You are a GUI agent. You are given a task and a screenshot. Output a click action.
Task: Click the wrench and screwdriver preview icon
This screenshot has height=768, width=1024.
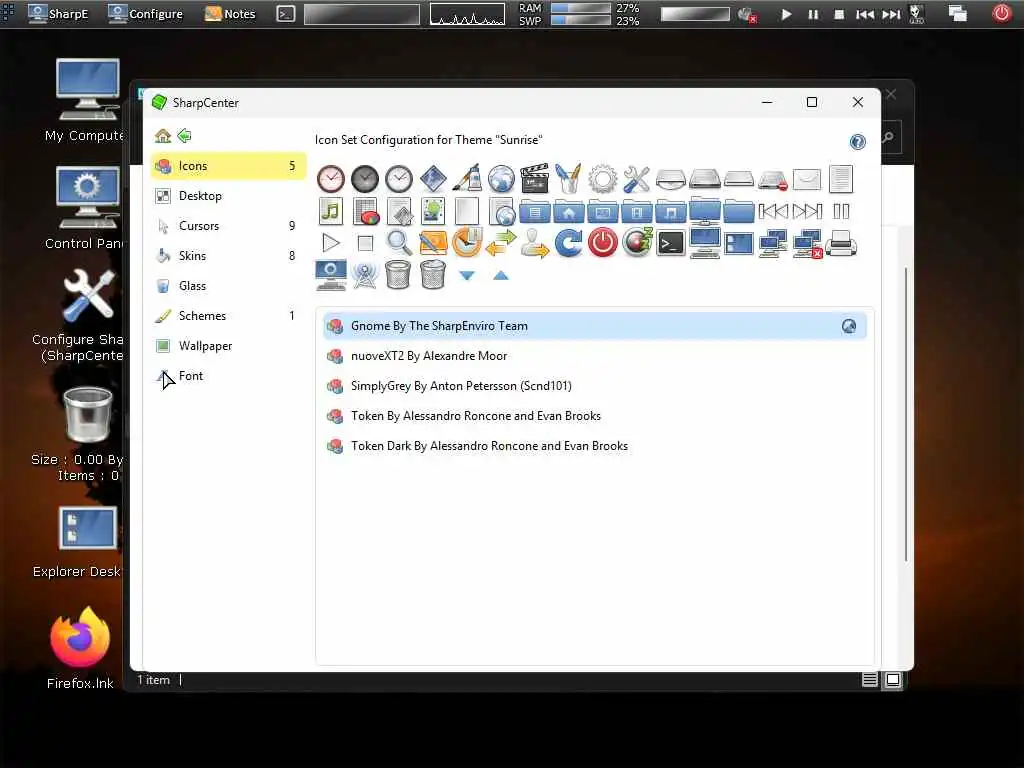tap(636, 179)
